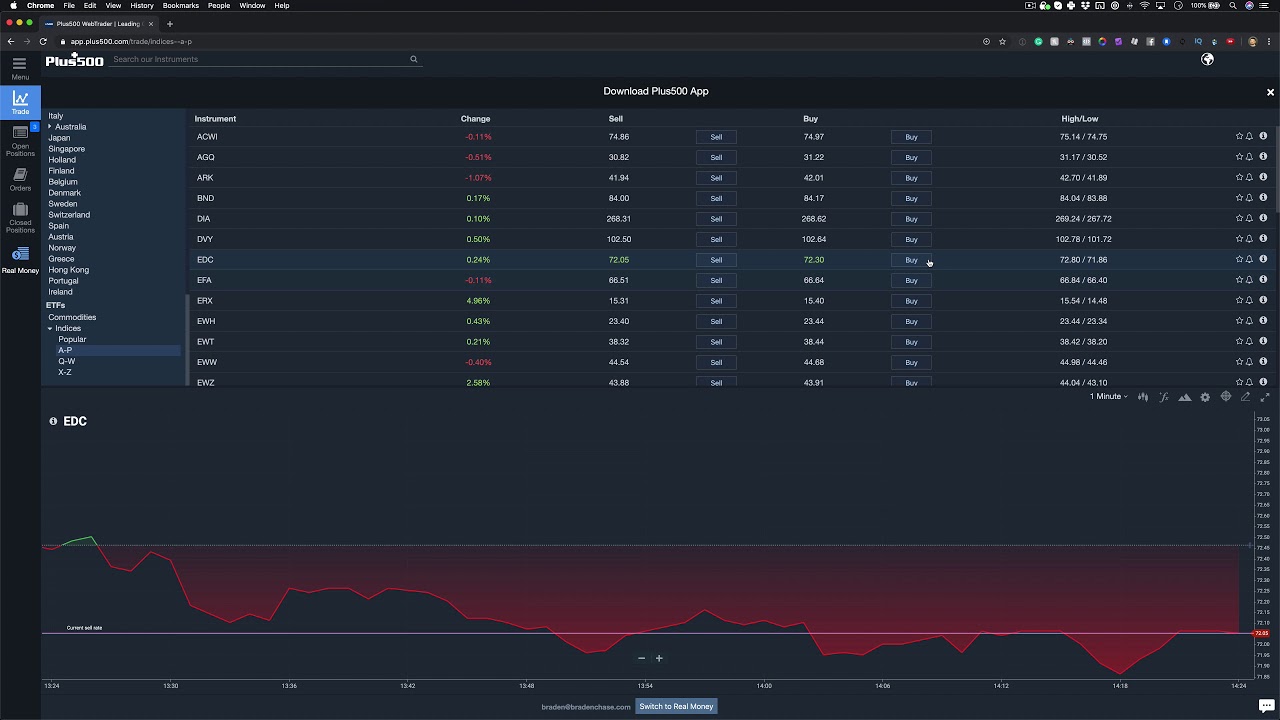The width and height of the screenshot is (1280, 720).
Task: Expand the Australia tree node
Action: [50, 127]
